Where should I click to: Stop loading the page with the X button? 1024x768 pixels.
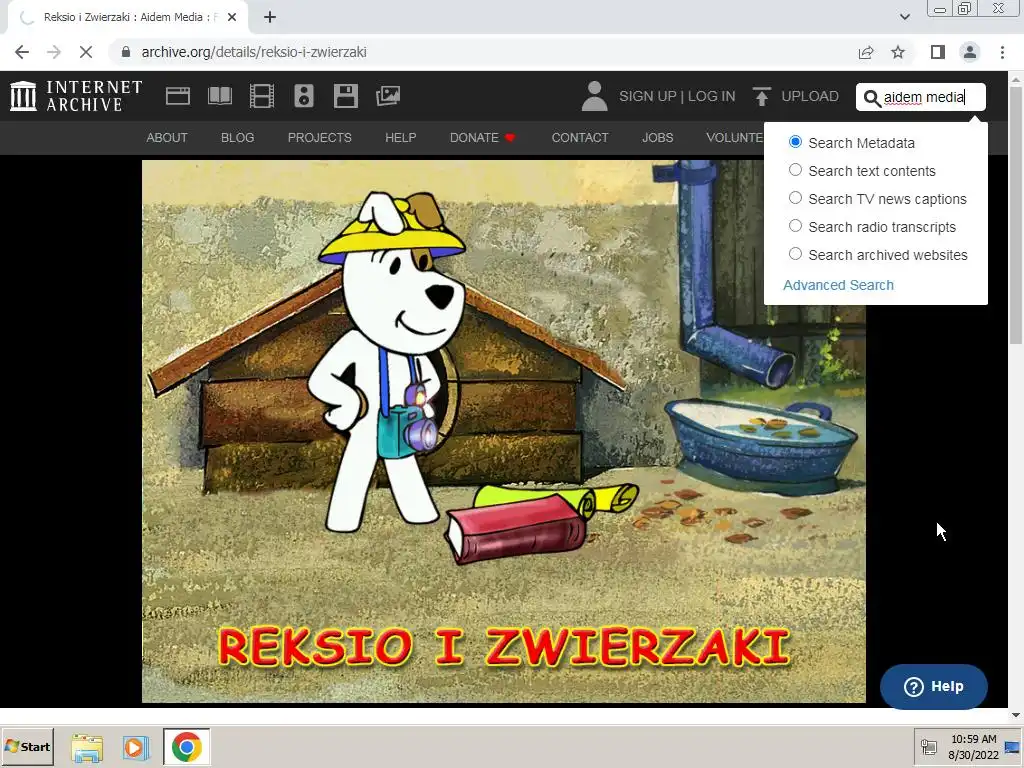[86, 52]
